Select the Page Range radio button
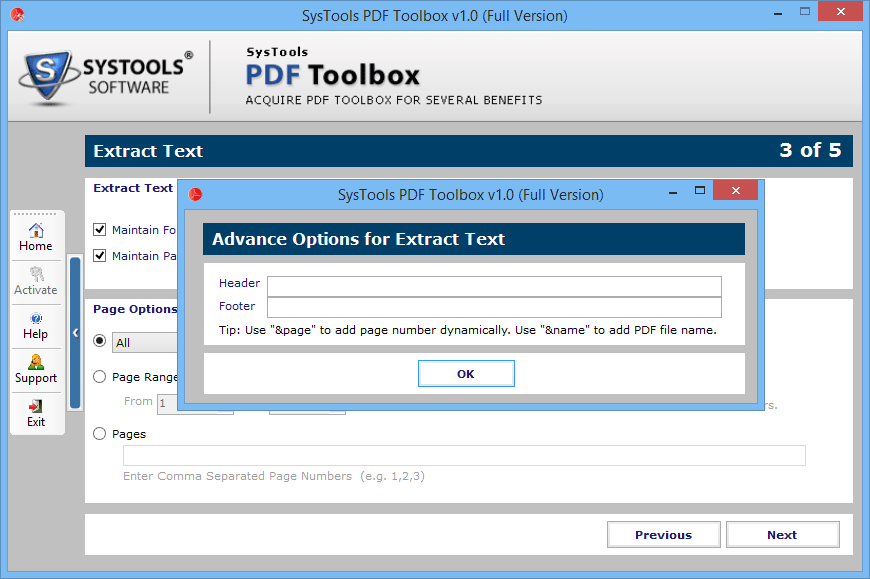 pyautogui.click(x=99, y=377)
